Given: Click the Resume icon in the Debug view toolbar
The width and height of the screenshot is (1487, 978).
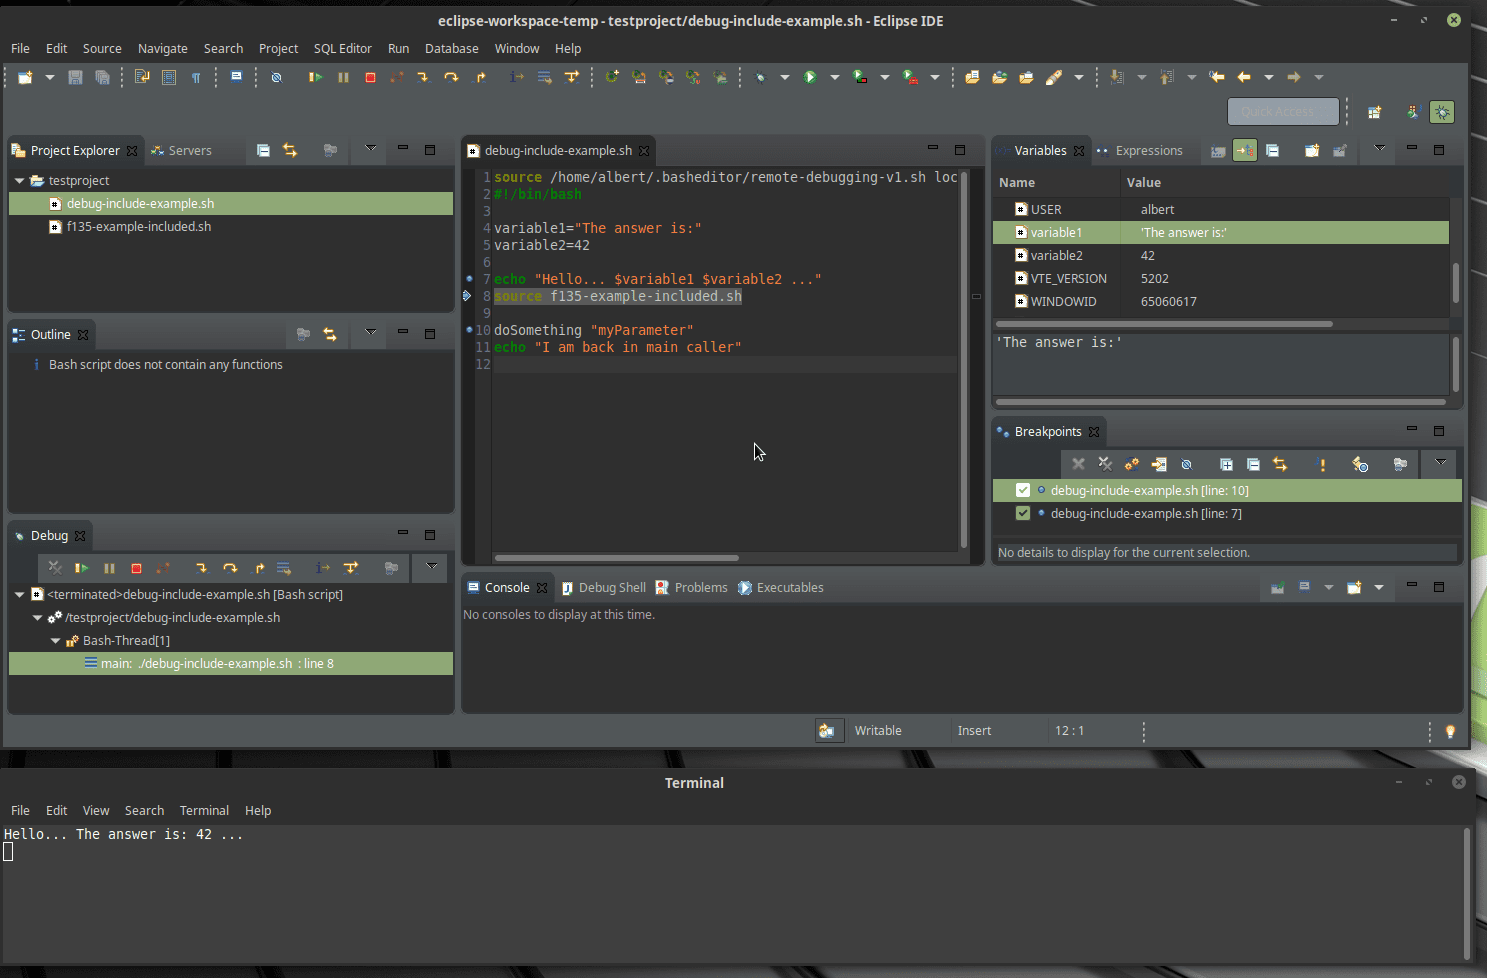Looking at the screenshot, I should click(x=81, y=568).
